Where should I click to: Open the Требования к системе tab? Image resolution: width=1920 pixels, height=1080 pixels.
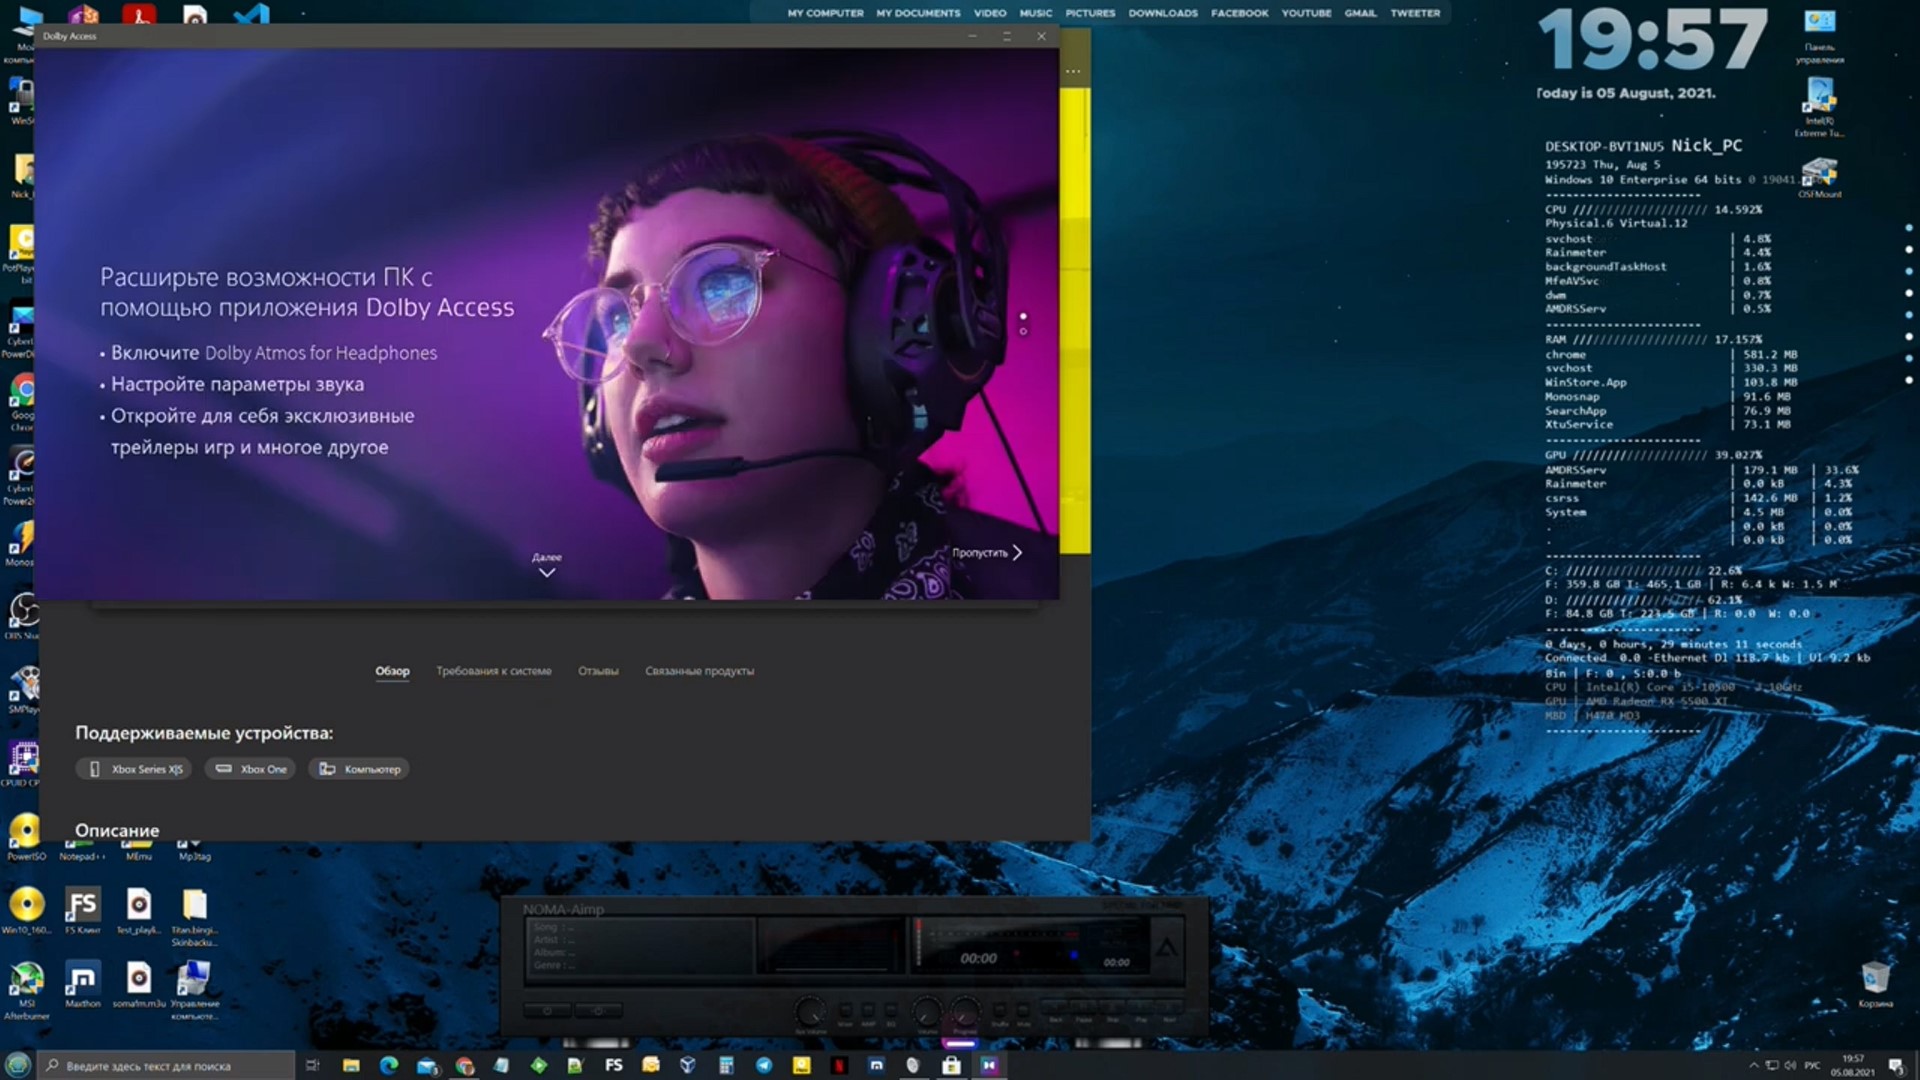click(493, 671)
